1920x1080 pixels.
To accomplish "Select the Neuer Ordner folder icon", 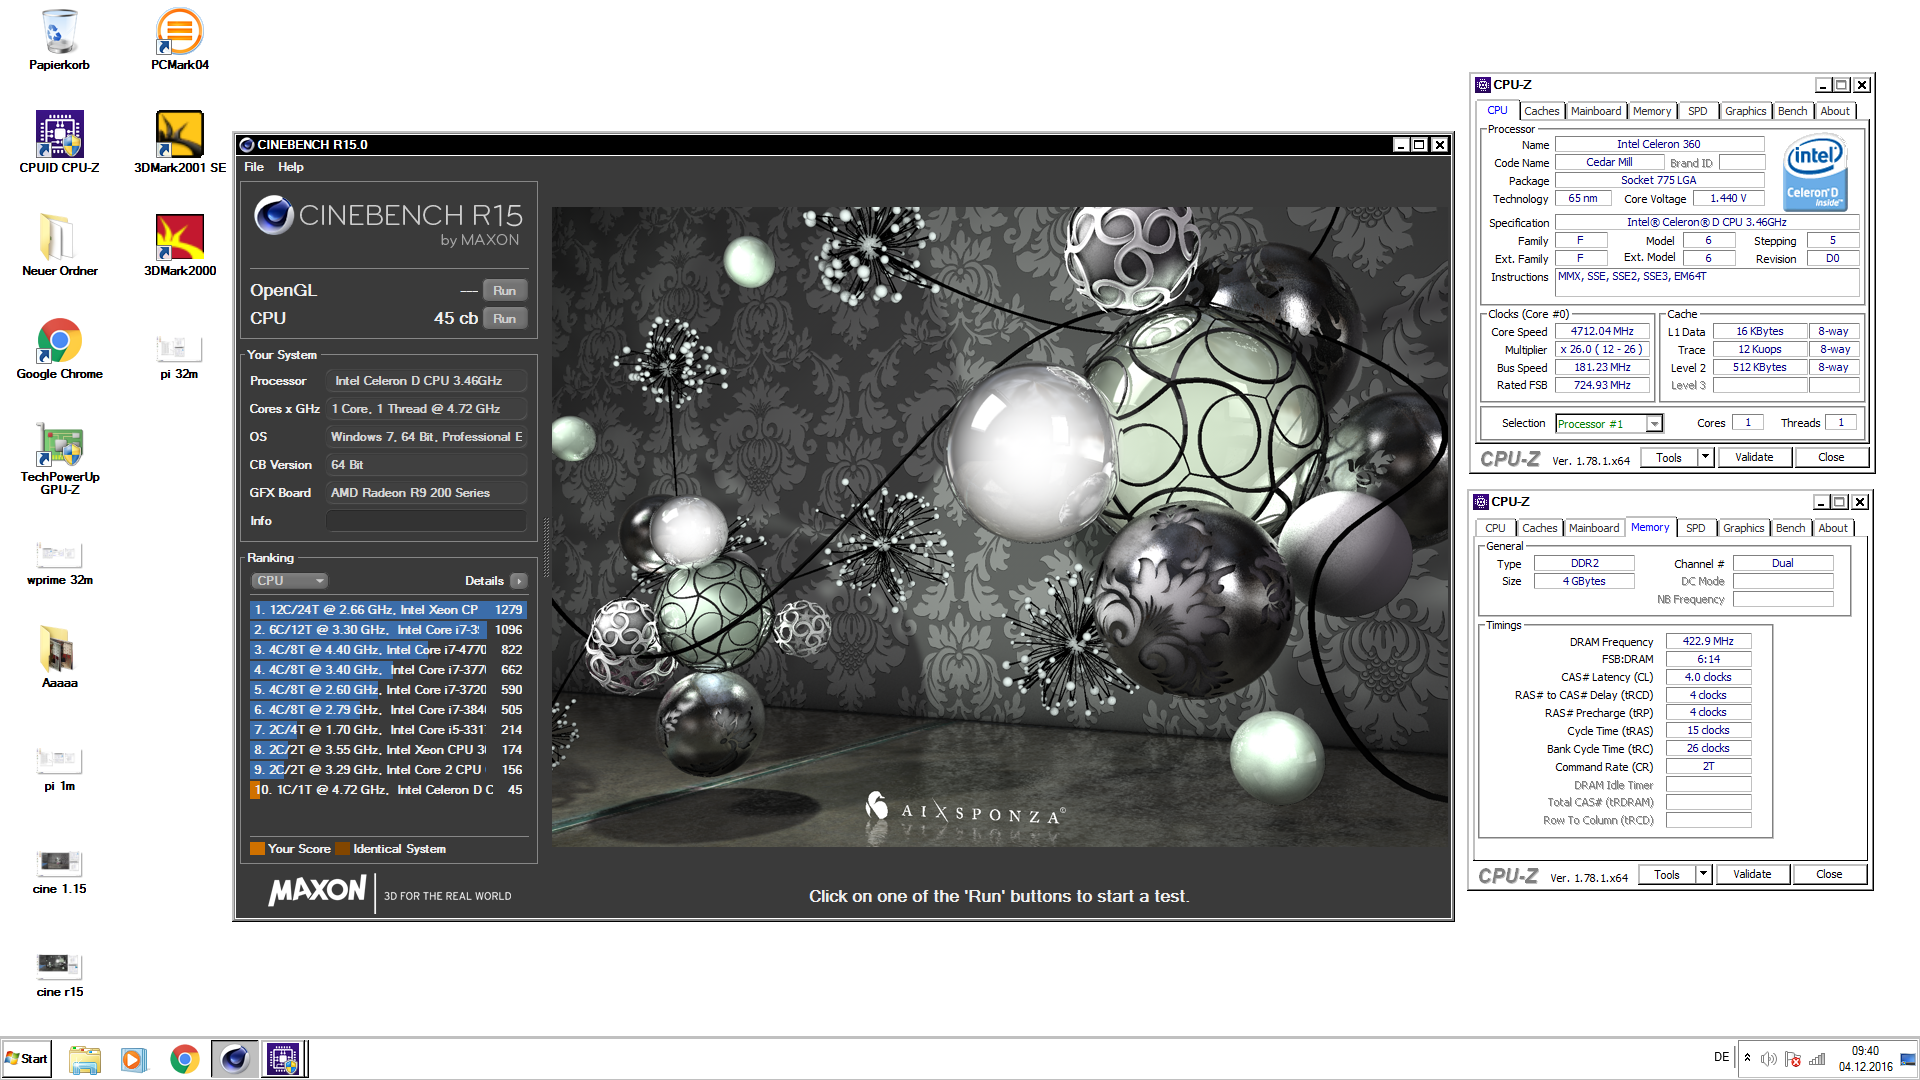I will click(x=59, y=245).
